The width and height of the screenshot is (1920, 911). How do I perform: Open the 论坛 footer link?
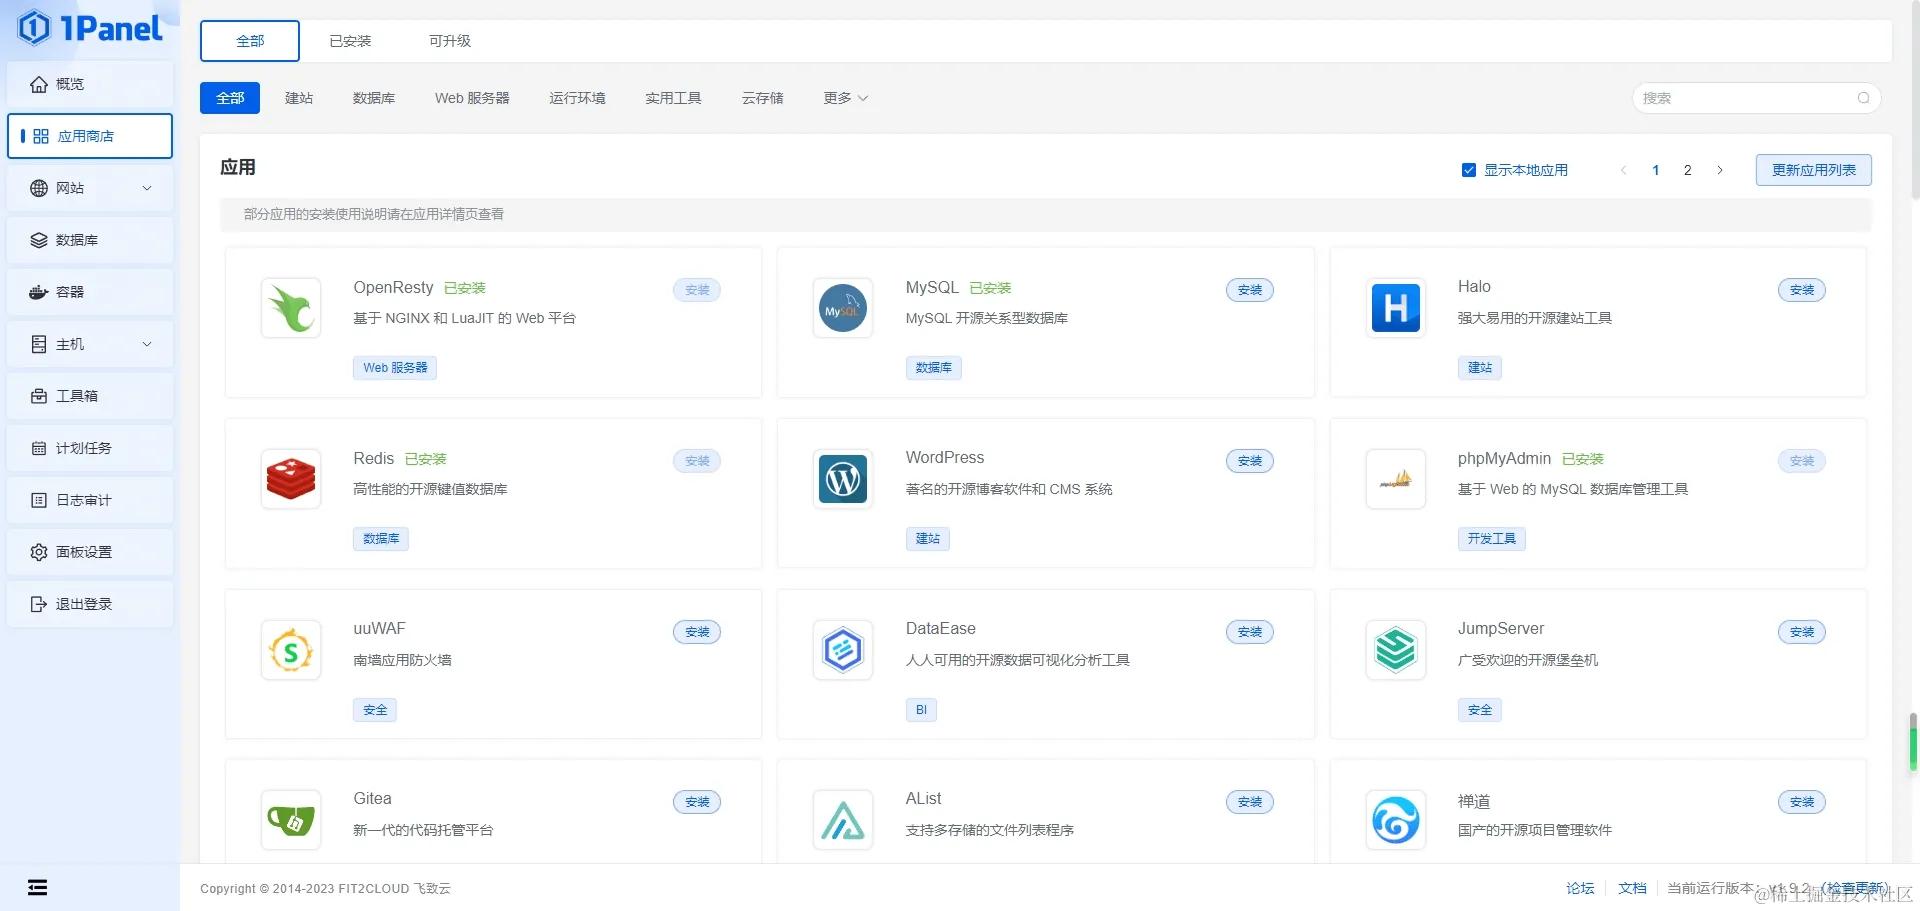(x=1580, y=888)
